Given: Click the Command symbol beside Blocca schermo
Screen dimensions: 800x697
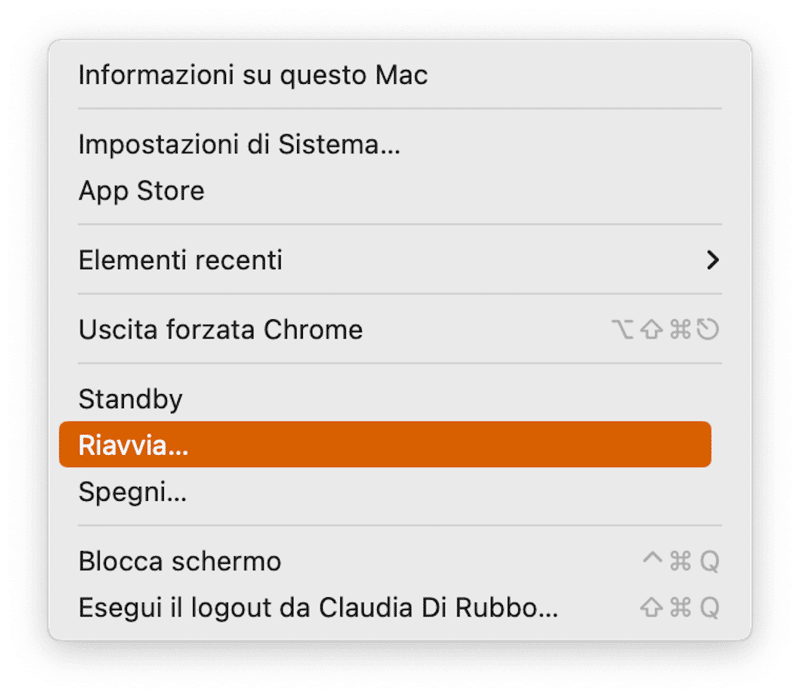Looking at the screenshot, I should point(681,561).
